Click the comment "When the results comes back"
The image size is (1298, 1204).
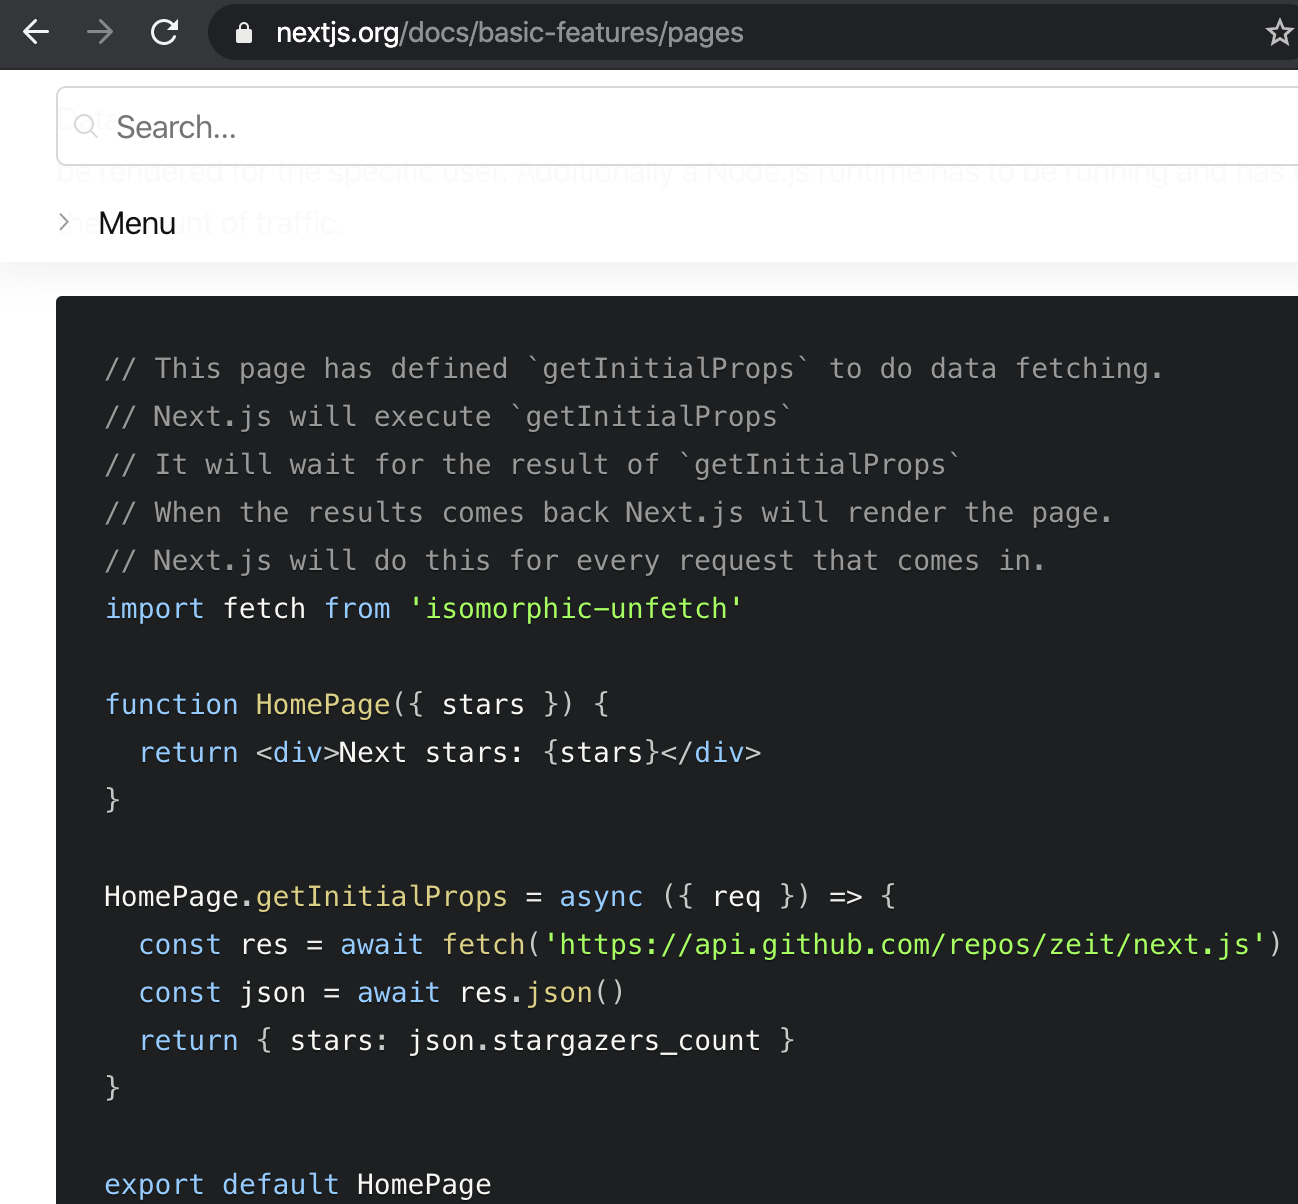click(x=608, y=512)
